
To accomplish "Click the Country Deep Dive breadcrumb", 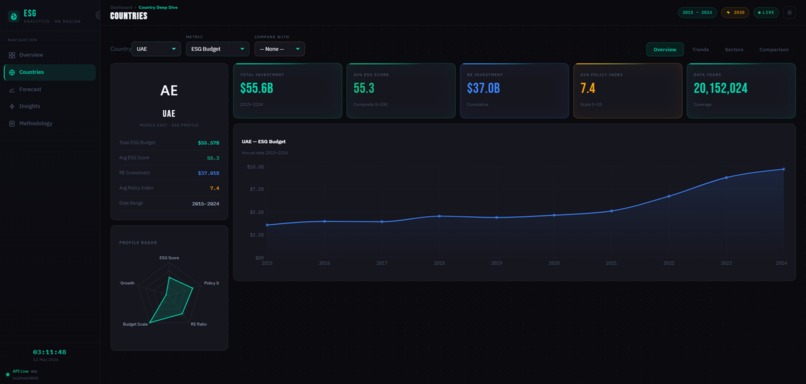I will point(158,7).
